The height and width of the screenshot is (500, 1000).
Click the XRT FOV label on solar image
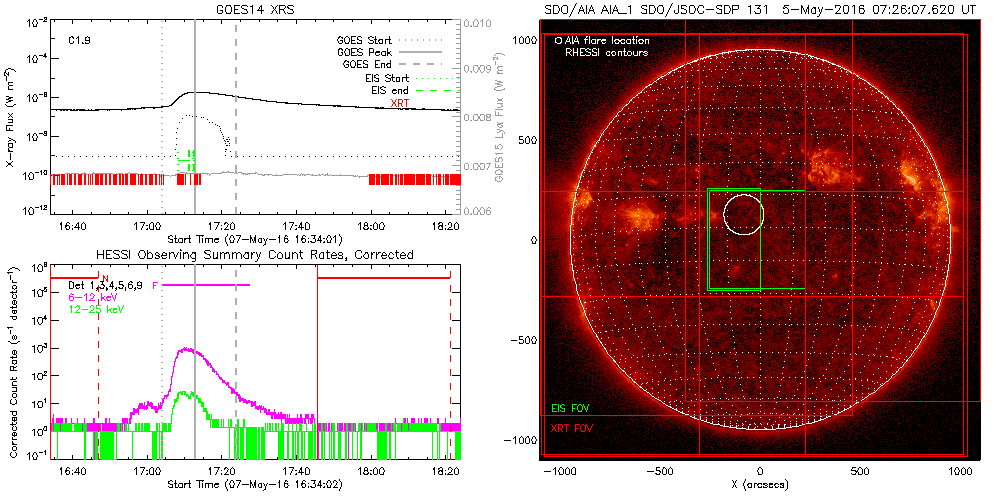click(570, 427)
